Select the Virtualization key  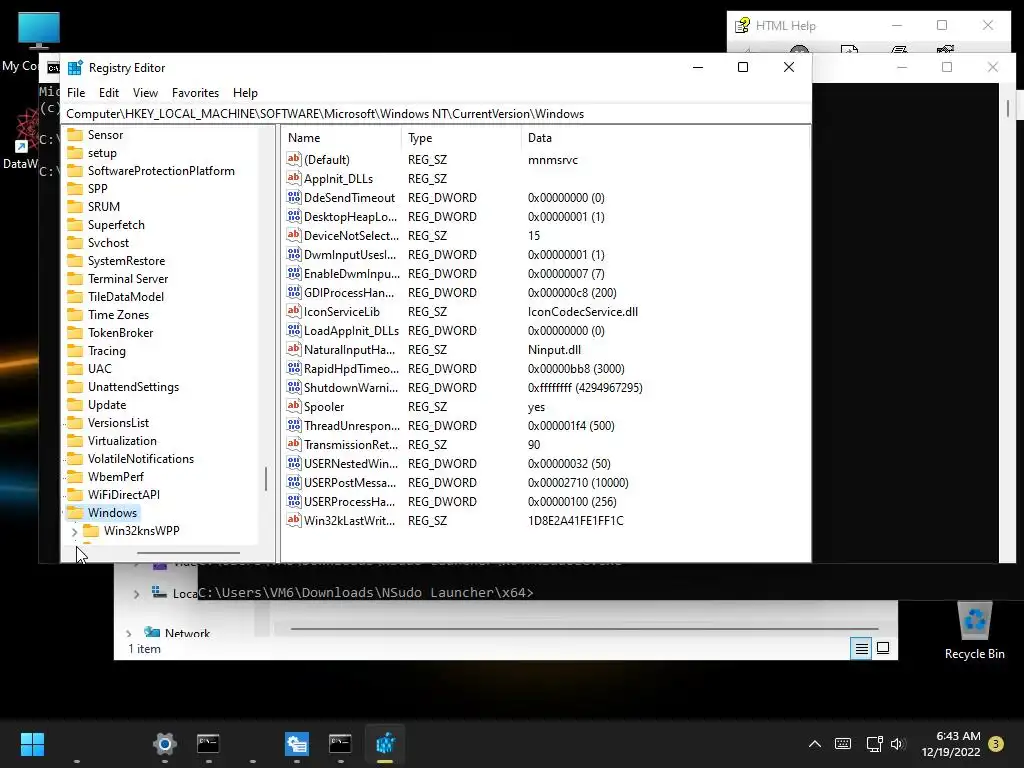click(x=122, y=441)
